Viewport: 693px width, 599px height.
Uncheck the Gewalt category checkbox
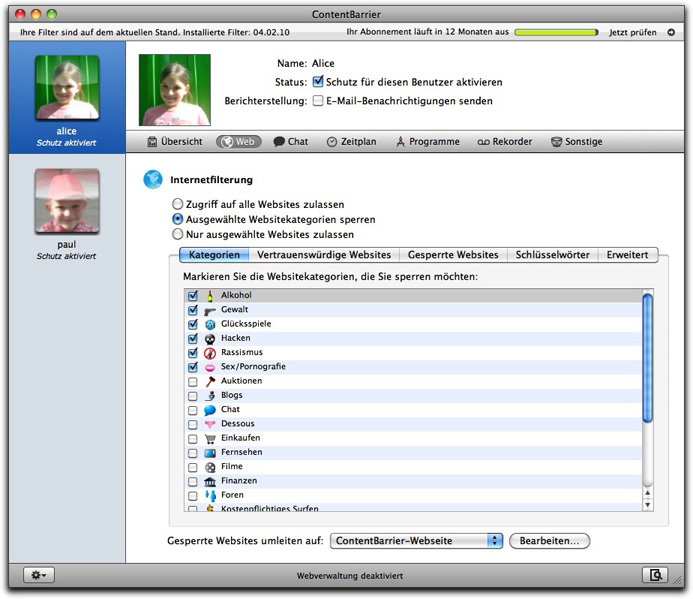[193, 310]
